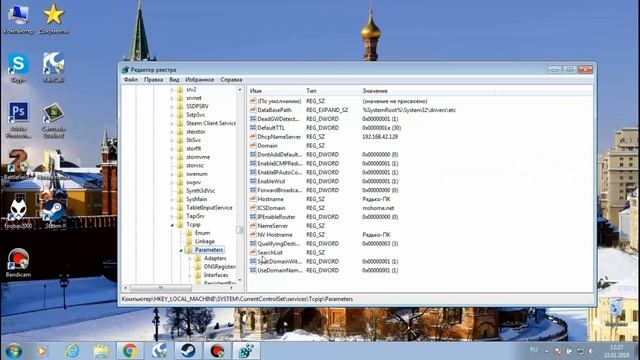This screenshot has width=640, height=360.
Task: Open the Skype desktop shortcut
Action: coord(18,67)
